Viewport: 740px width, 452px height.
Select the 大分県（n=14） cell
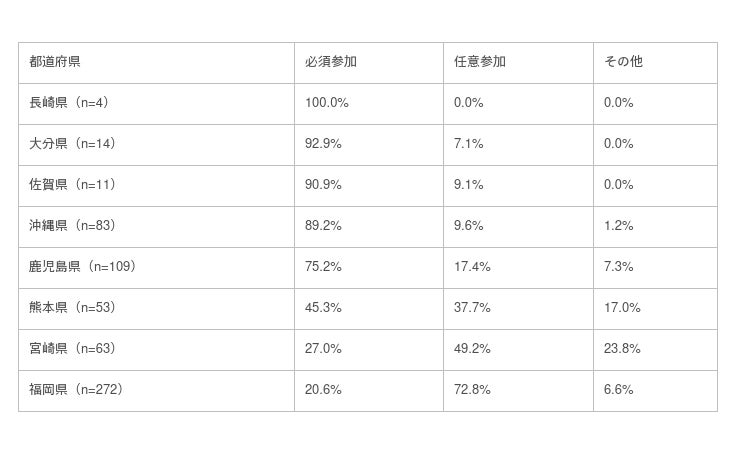click(x=72, y=144)
